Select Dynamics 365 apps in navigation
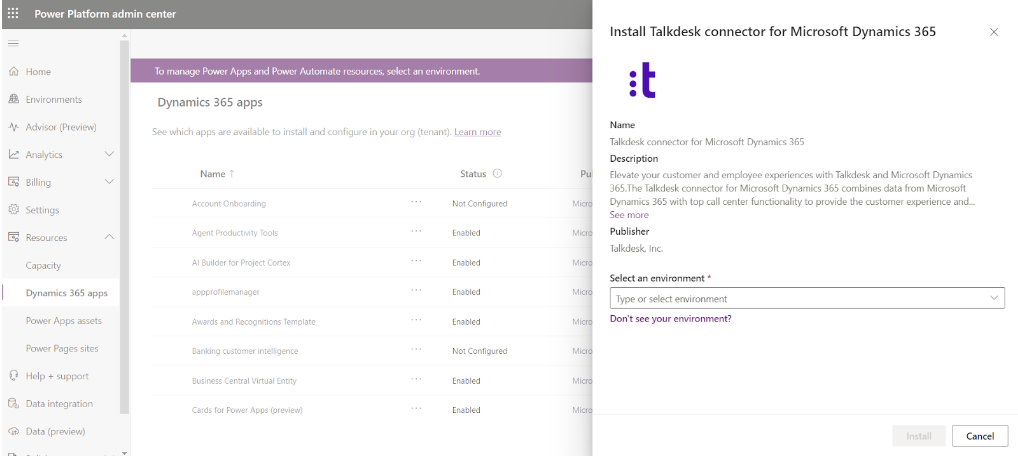This screenshot has width=1018, height=462. tap(67, 293)
